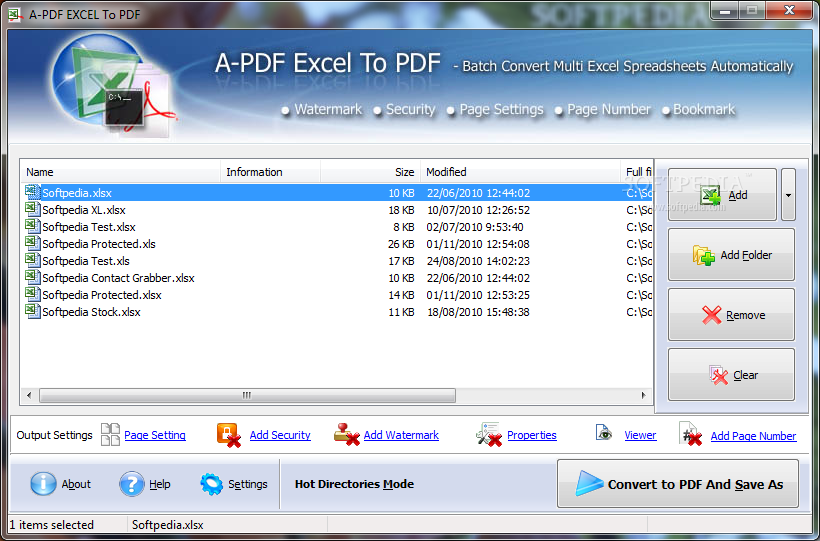
Task: Open the Add Watermark link
Action: (401, 435)
